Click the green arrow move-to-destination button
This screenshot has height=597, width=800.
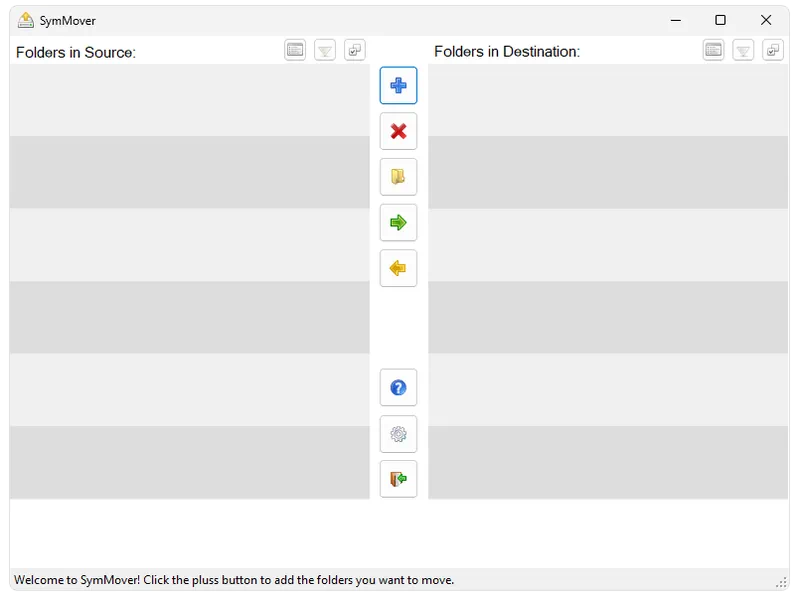[x=398, y=222]
